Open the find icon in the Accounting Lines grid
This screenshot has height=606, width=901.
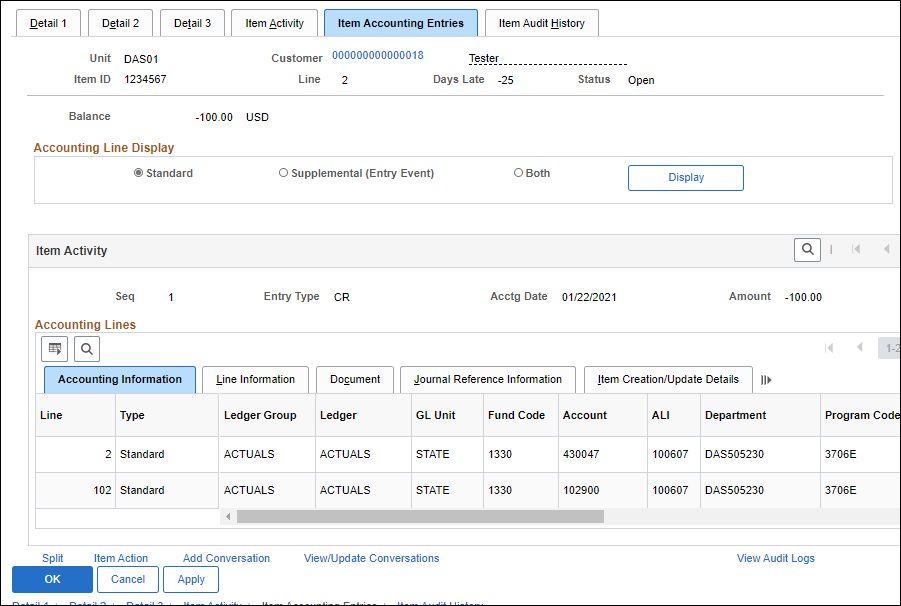pos(87,348)
